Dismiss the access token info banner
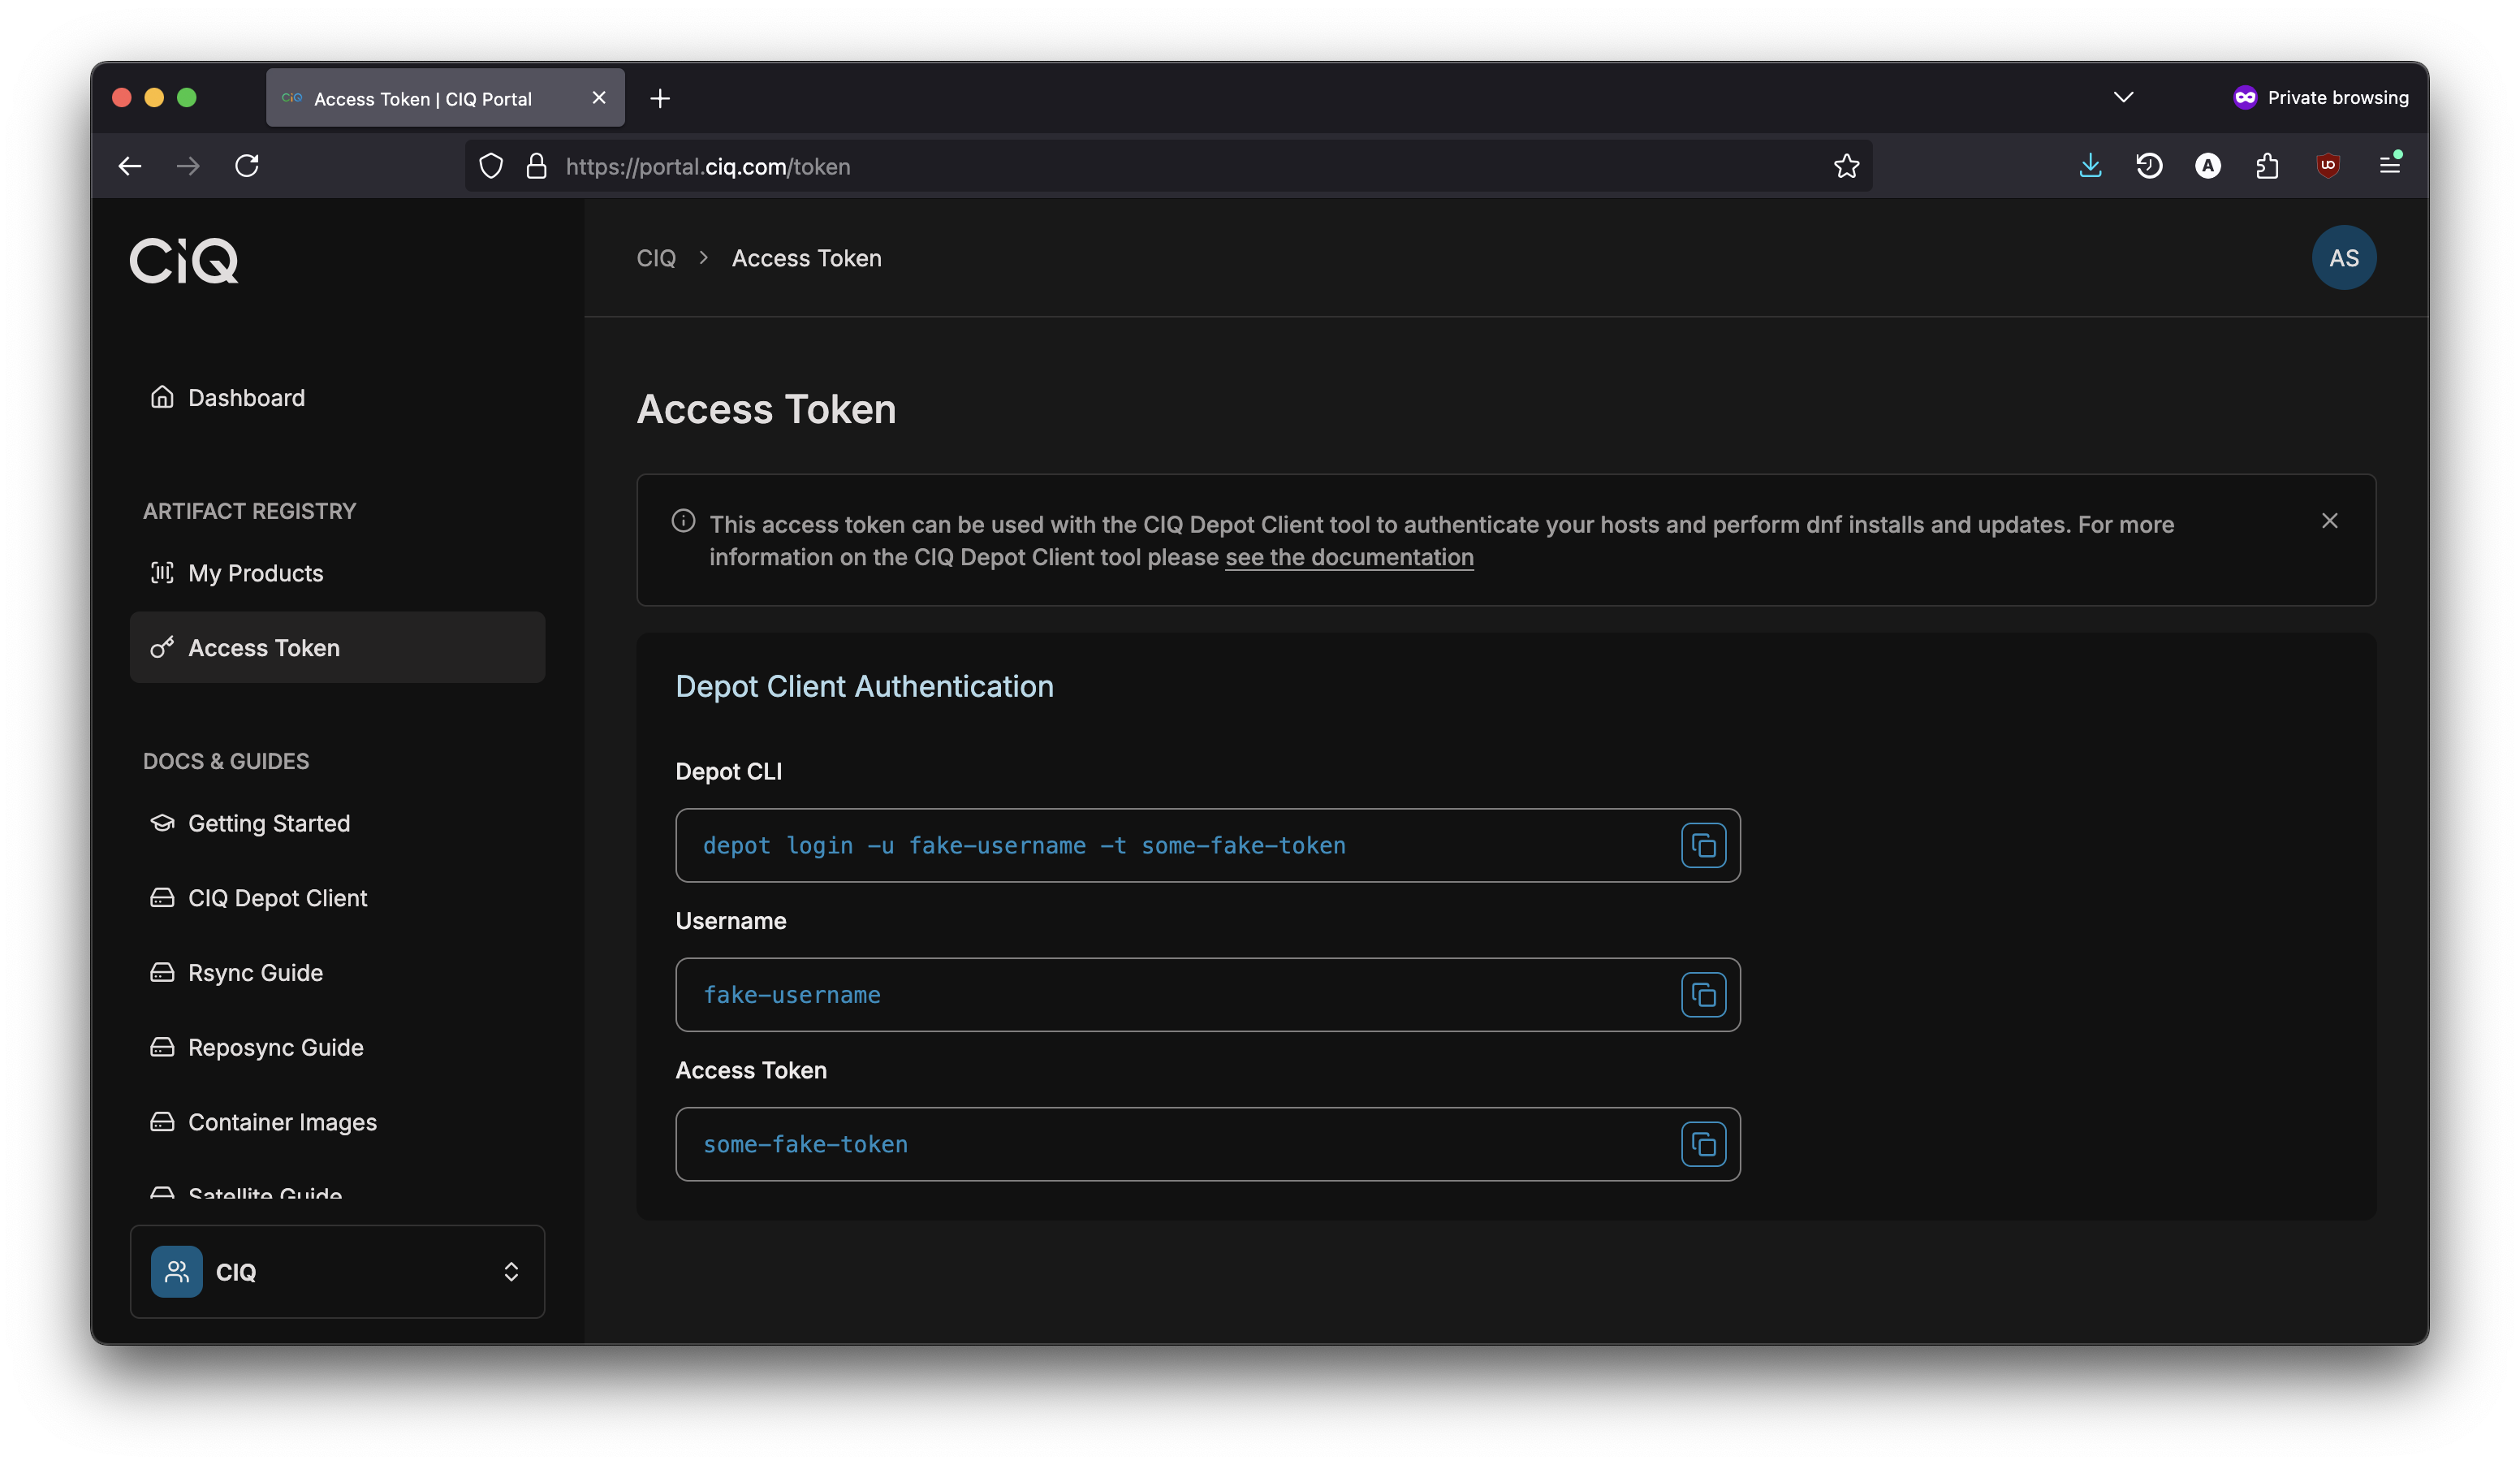The height and width of the screenshot is (1465, 2520). pyautogui.click(x=2330, y=520)
